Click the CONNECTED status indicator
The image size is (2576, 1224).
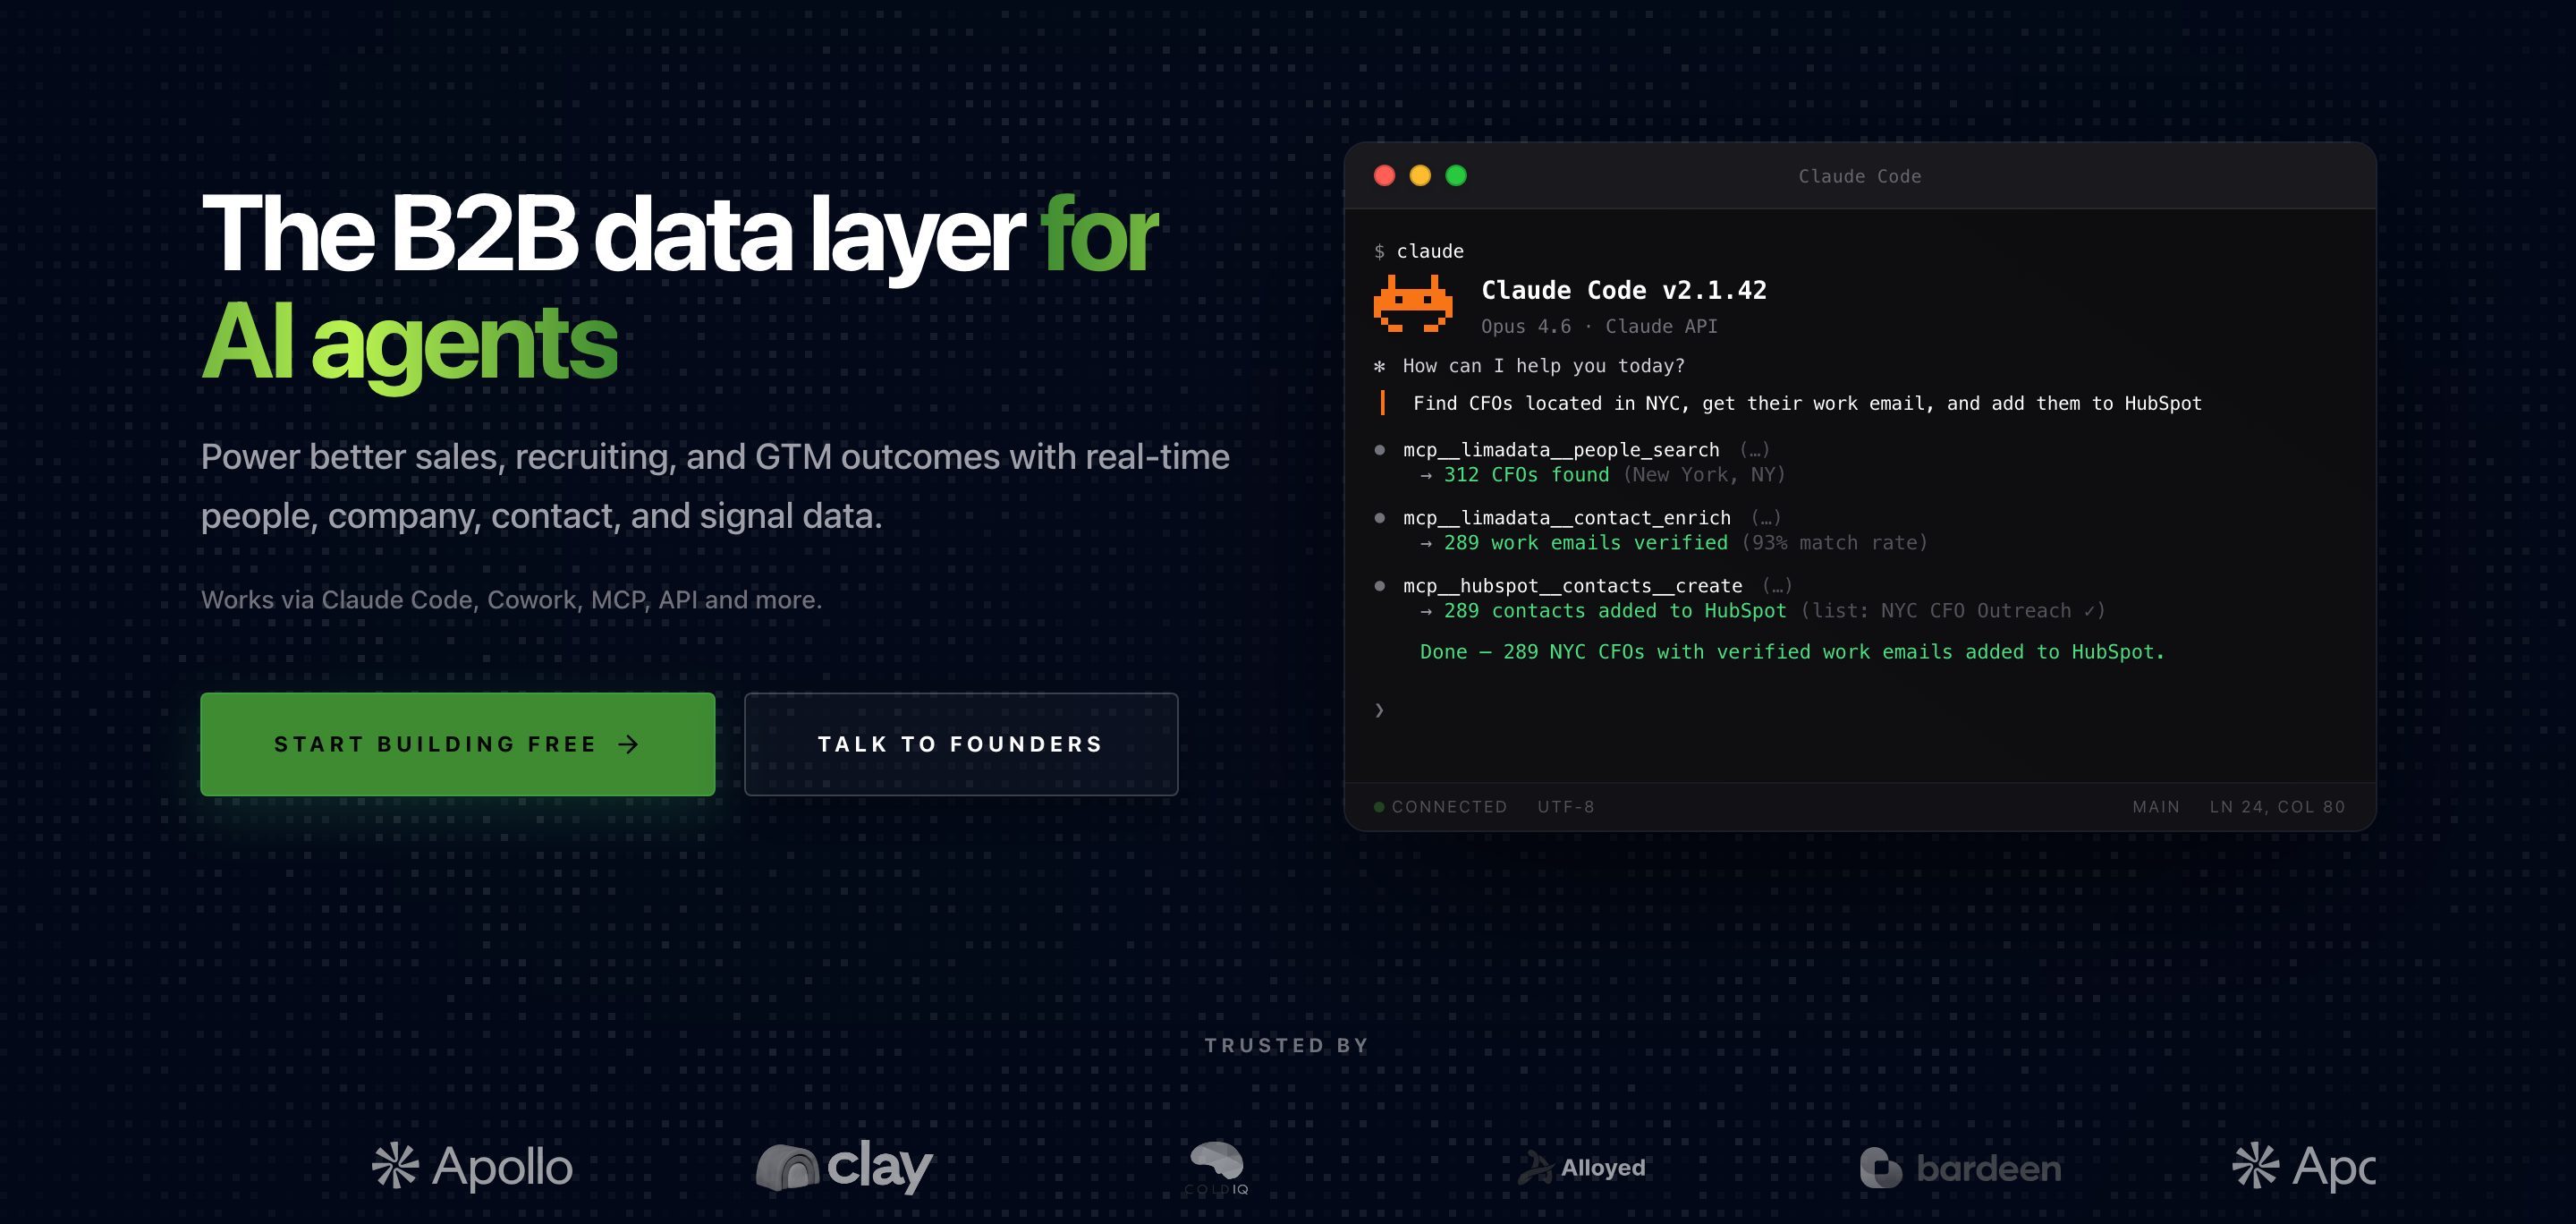click(x=1440, y=807)
